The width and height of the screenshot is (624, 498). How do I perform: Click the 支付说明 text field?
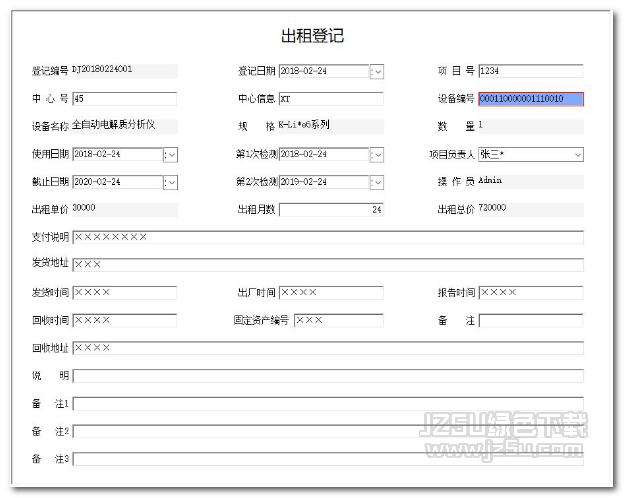point(328,237)
